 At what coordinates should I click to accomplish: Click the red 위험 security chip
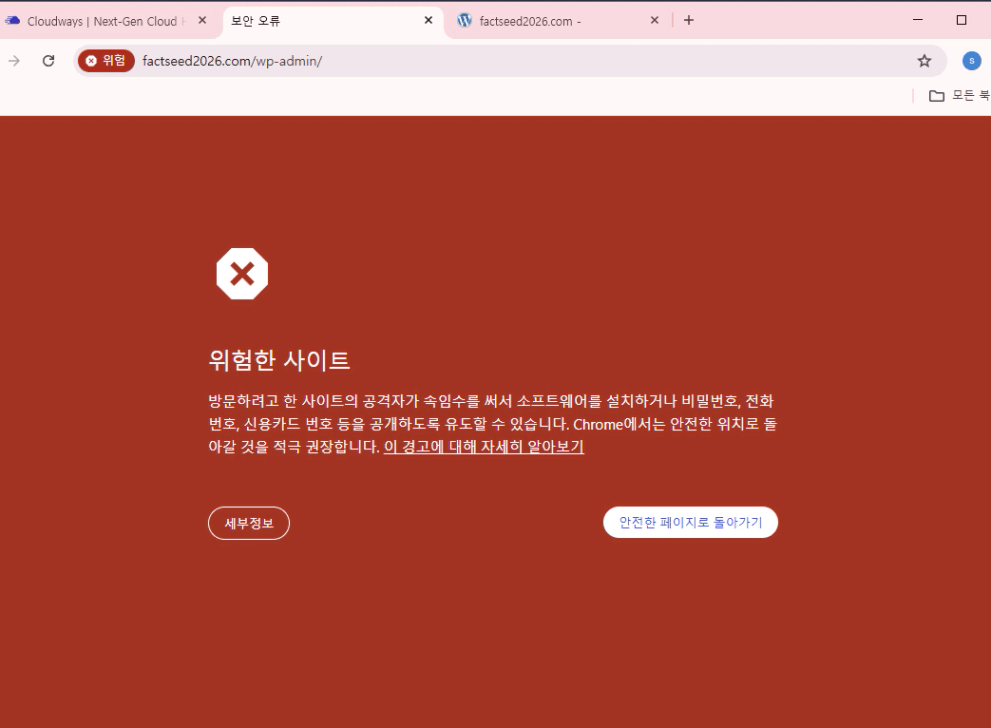[106, 61]
